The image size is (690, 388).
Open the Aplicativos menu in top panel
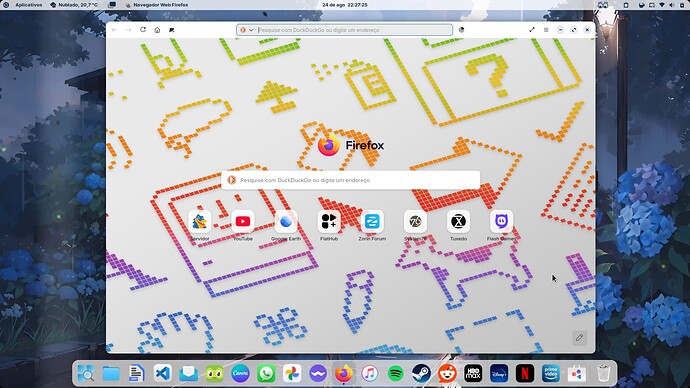pos(29,5)
